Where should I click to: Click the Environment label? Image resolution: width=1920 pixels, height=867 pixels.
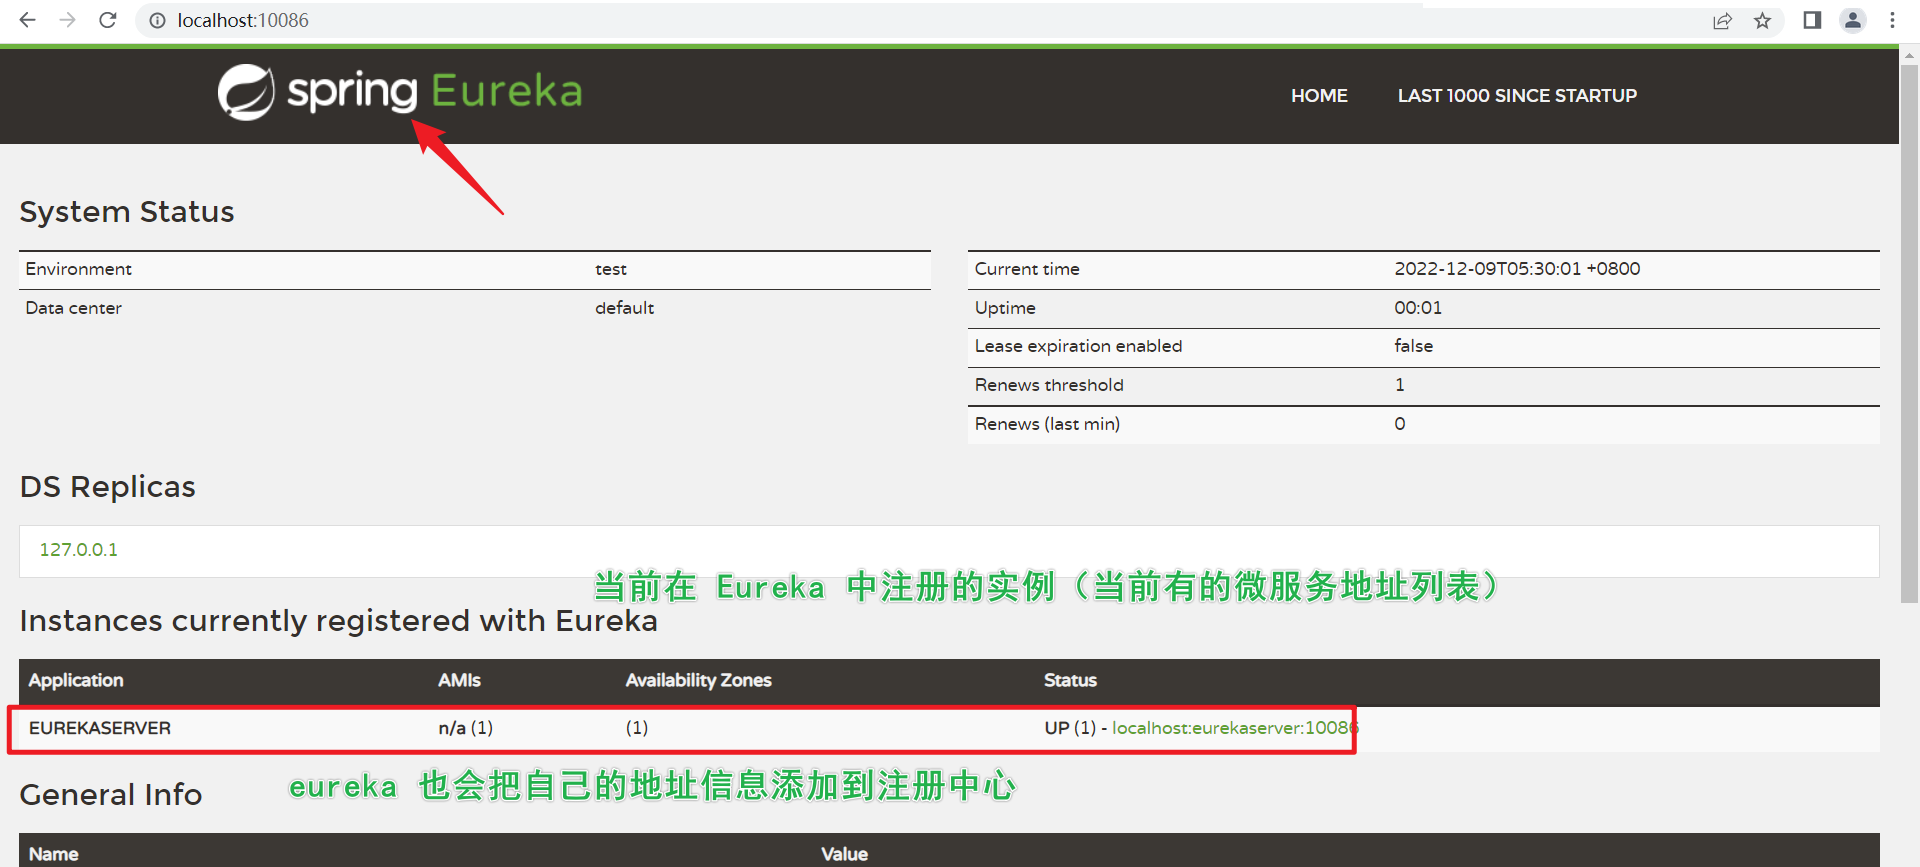coord(79,269)
